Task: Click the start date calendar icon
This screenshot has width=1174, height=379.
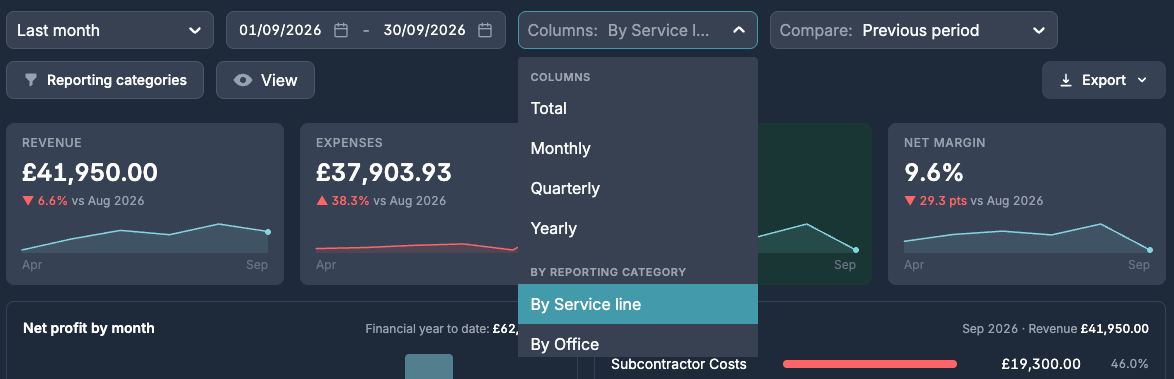Action: [x=341, y=30]
